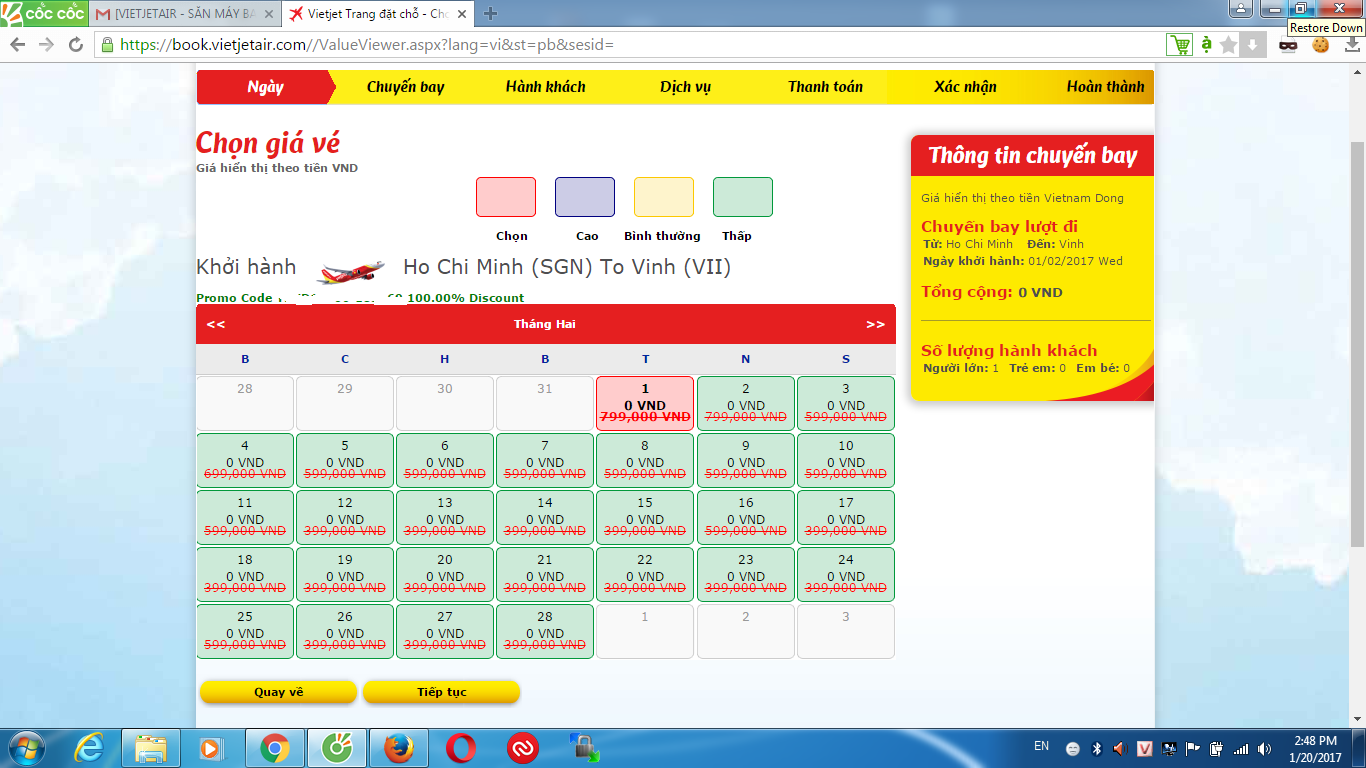This screenshot has height=768, width=1366.
Task: Go to the Dịch vụ booking step
Action: [x=685, y=87]
